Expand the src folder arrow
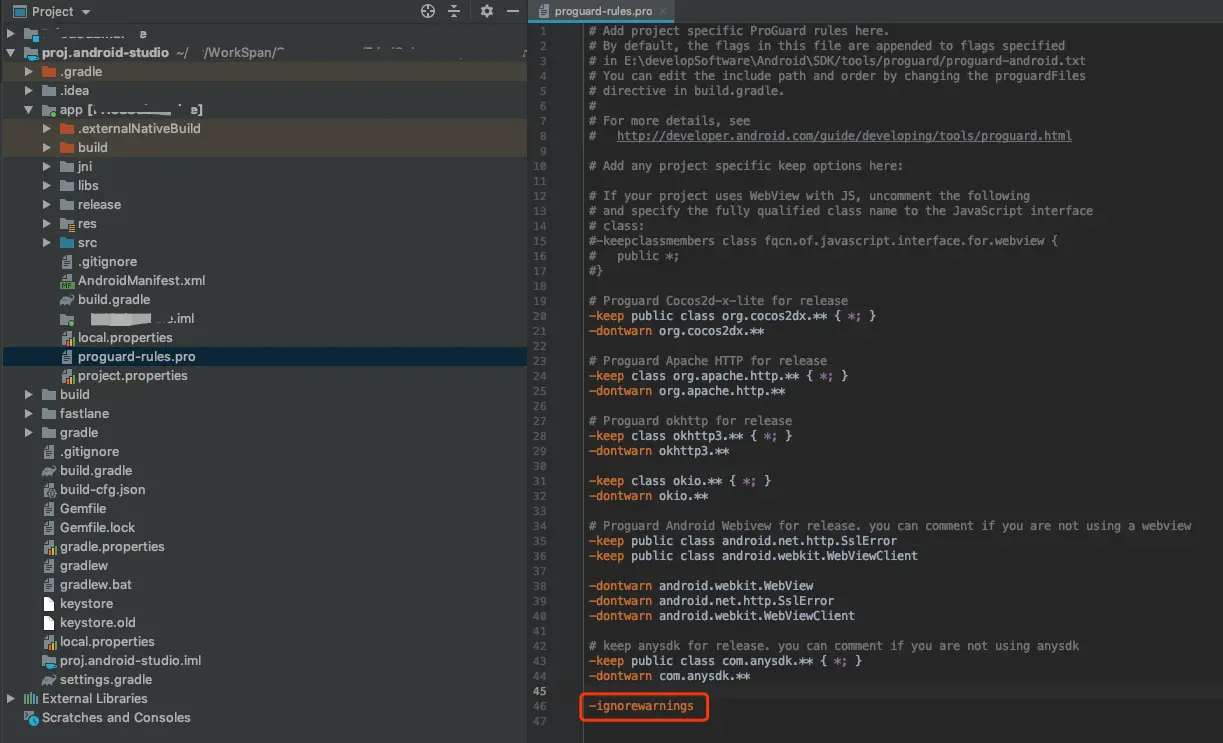Image resolution: width=1223 pixels, height=743 pixels. tap(48, 242)
